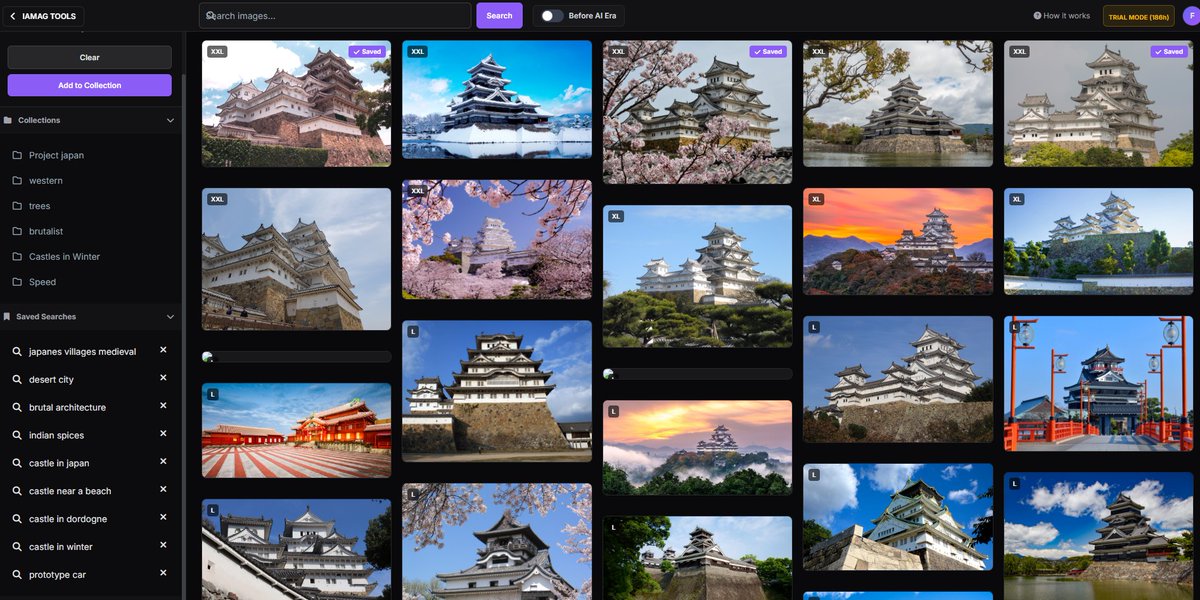Delete the 'brutal architecture' saved search
Viewport: 1200px width, 600px height.
[163, 406]
